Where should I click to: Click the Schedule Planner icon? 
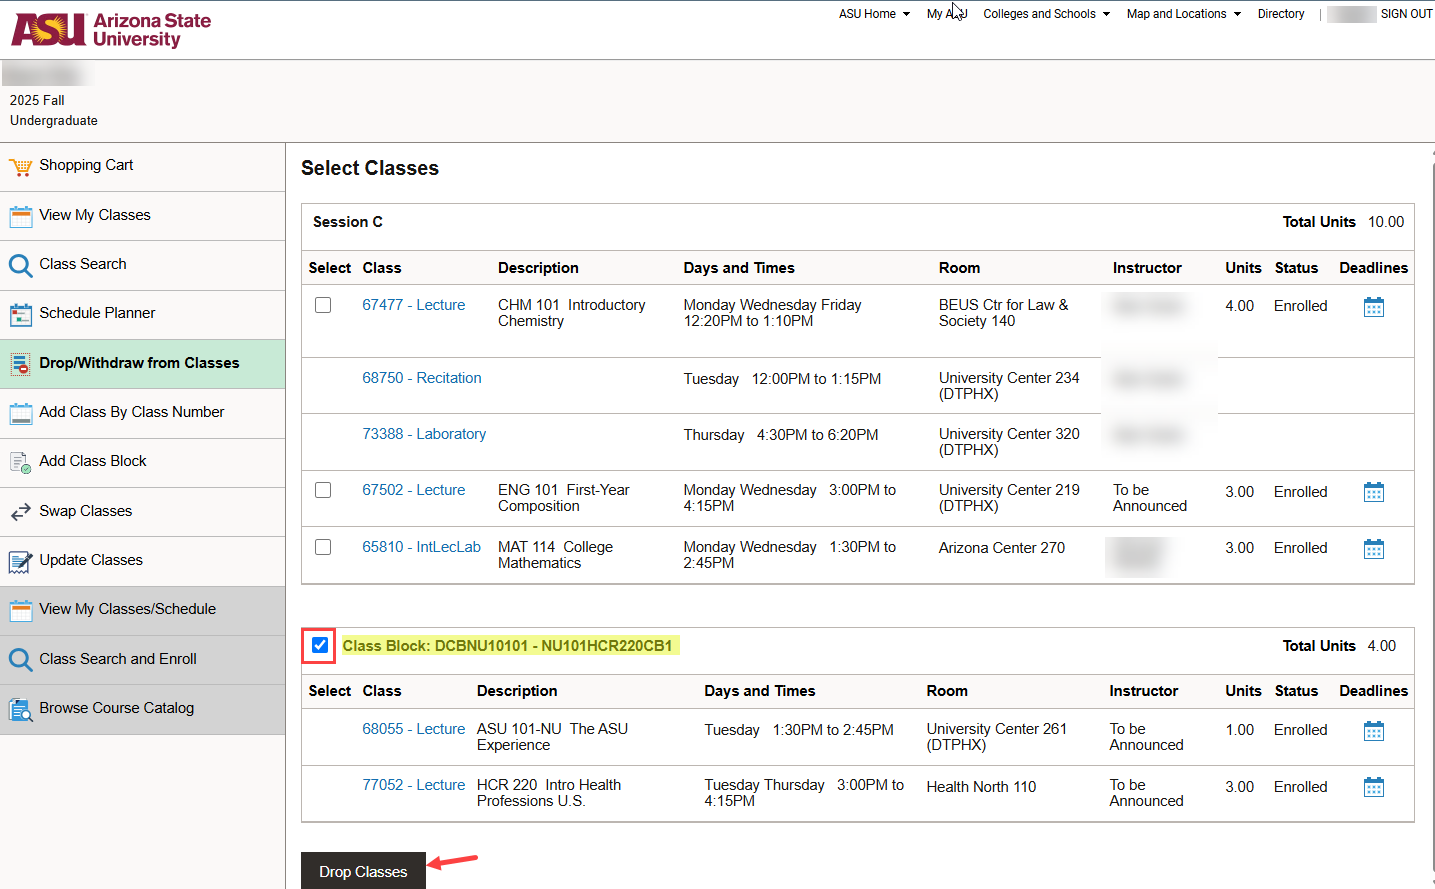pyautogui.click(x=20, y=315)
